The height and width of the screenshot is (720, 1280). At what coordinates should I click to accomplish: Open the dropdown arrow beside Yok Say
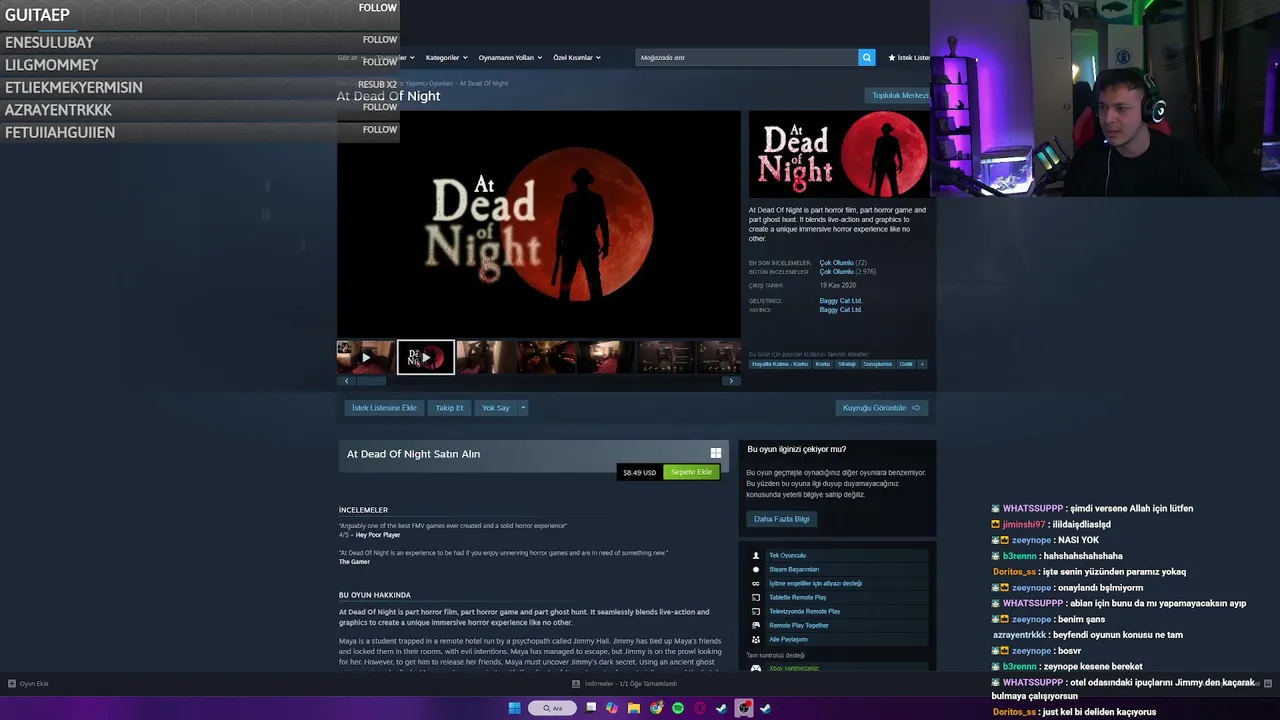pos(522,408)
